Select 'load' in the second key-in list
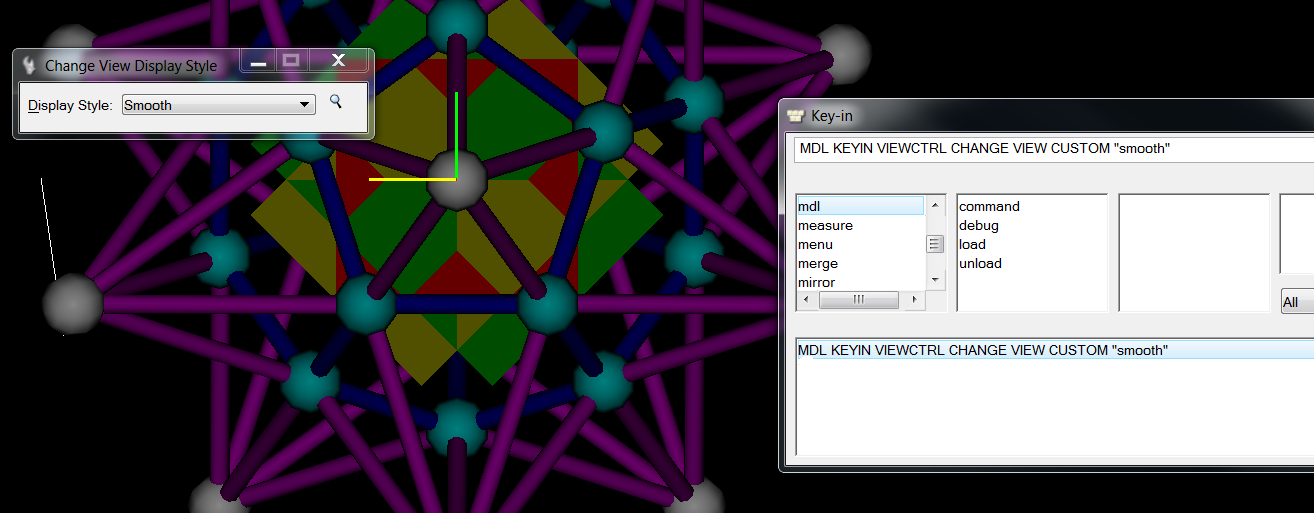Viewport: 1314px width, 513px height. pyautogui.click(x=1032, y=244)
